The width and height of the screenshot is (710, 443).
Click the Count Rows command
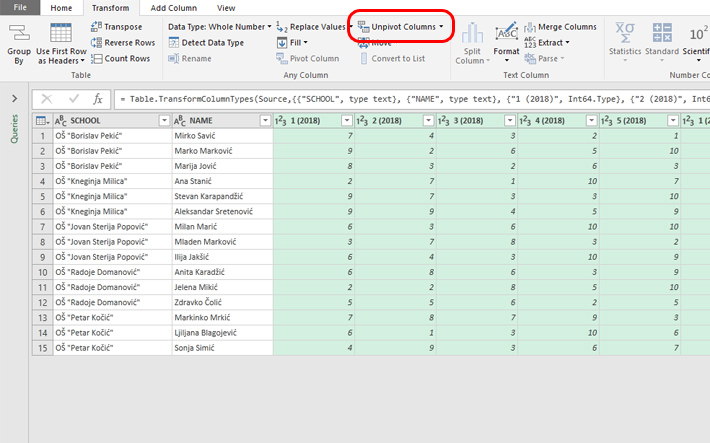(120, 58)
